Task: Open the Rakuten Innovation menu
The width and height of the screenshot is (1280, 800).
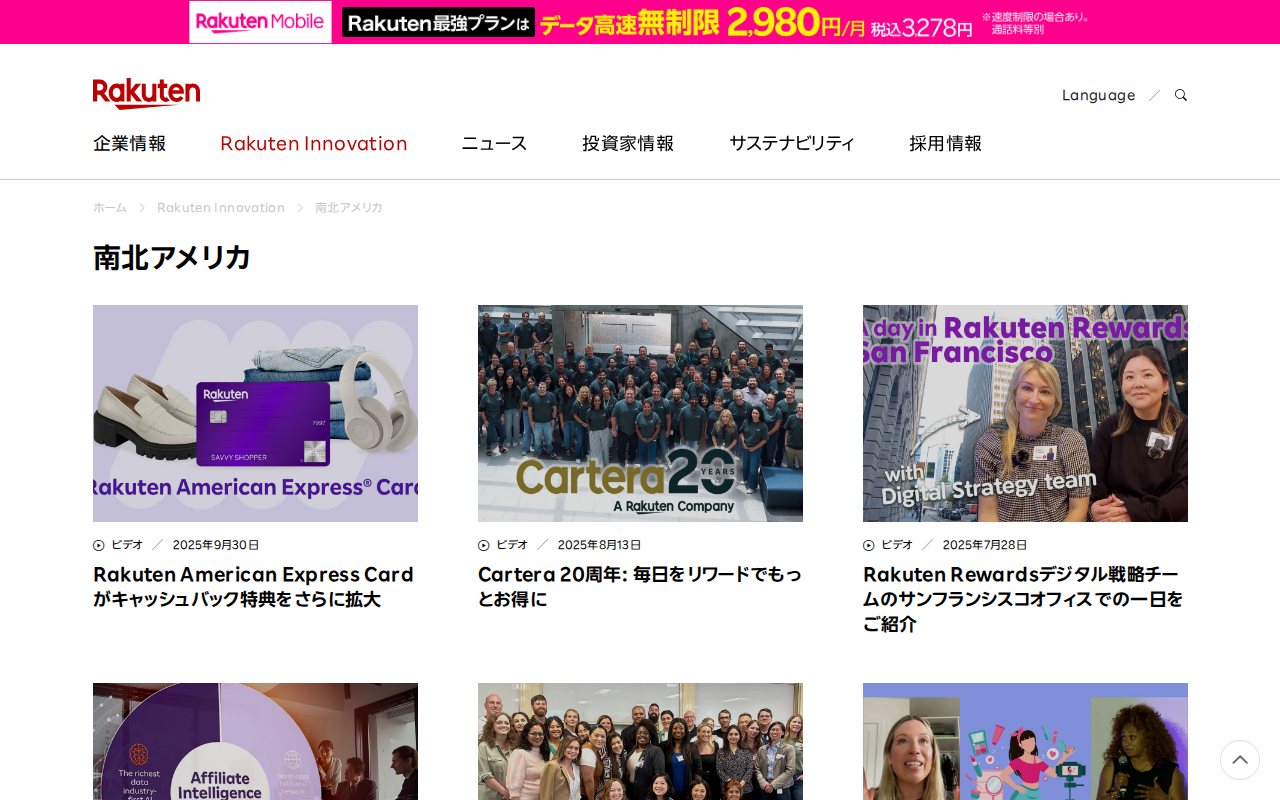Action: pos(314,143)
